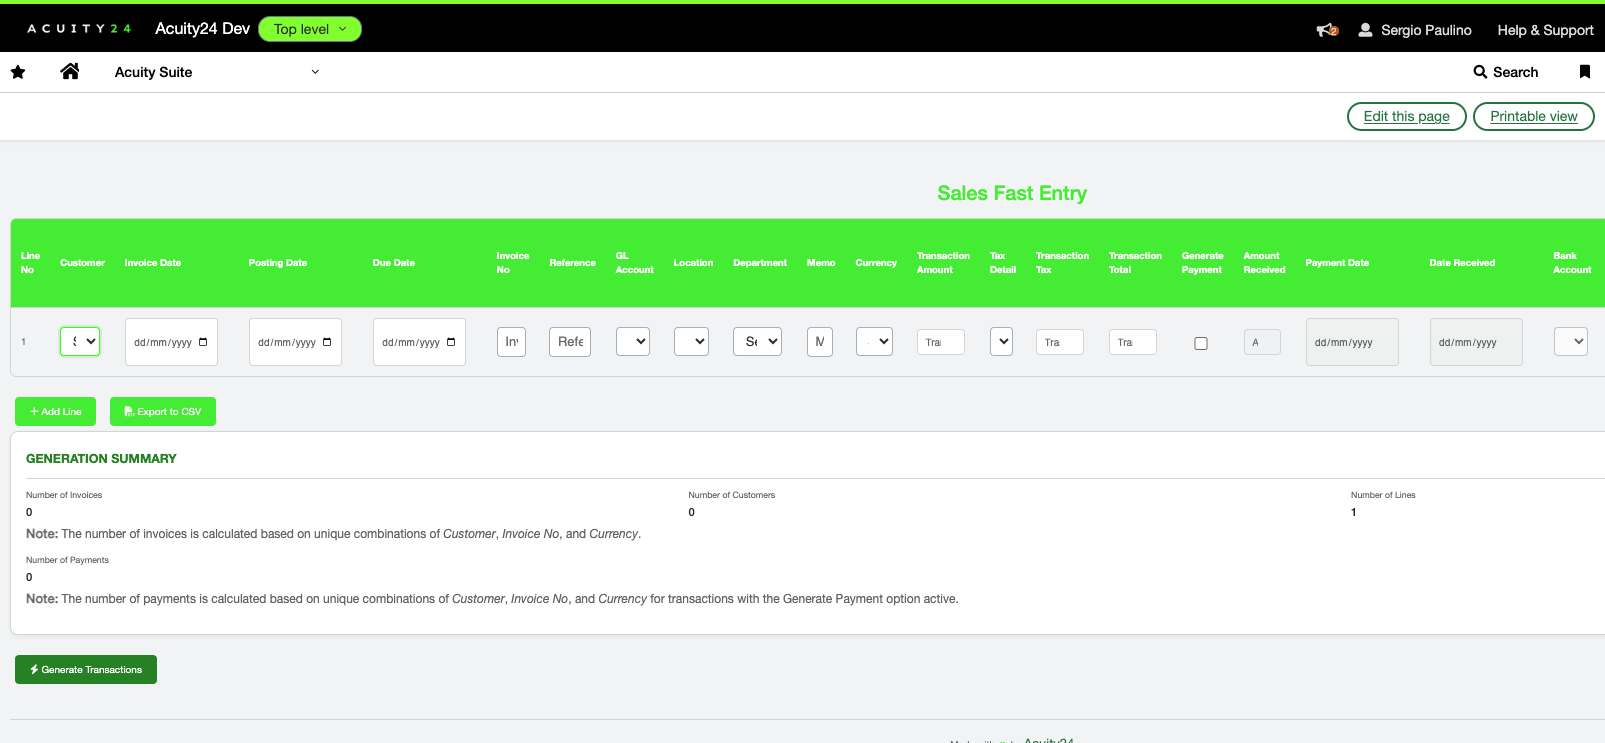
Task: Open the Bank Account dropdown
Action: click(x=1571, y=341)
